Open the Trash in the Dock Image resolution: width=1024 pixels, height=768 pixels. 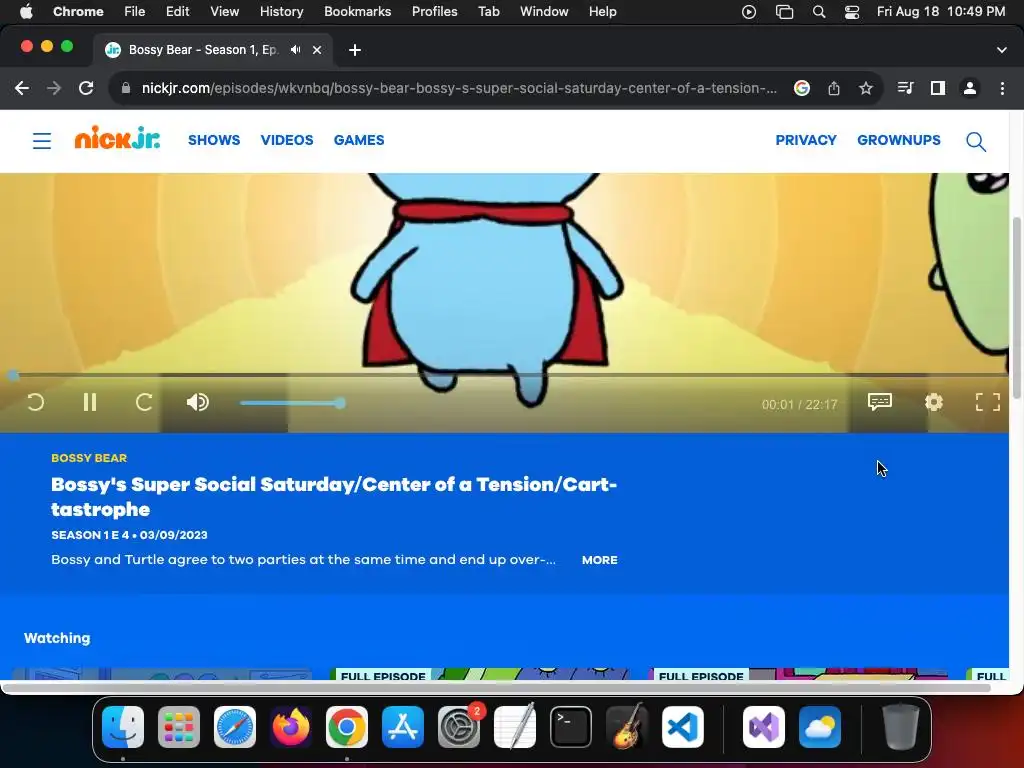(x=900, y=726)
